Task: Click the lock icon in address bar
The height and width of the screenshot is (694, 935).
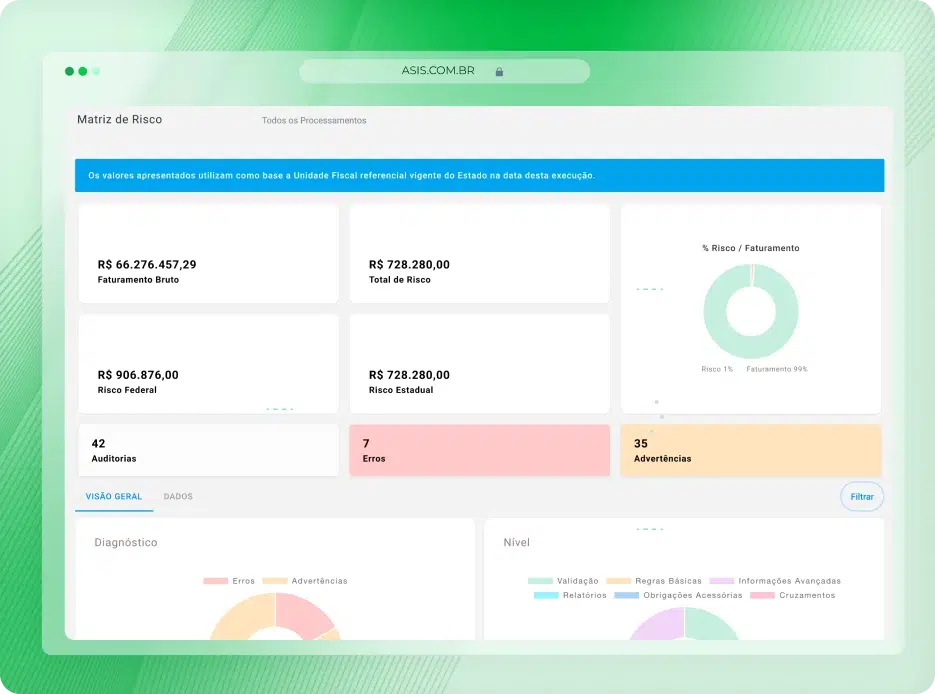Action: click(499, 72)
